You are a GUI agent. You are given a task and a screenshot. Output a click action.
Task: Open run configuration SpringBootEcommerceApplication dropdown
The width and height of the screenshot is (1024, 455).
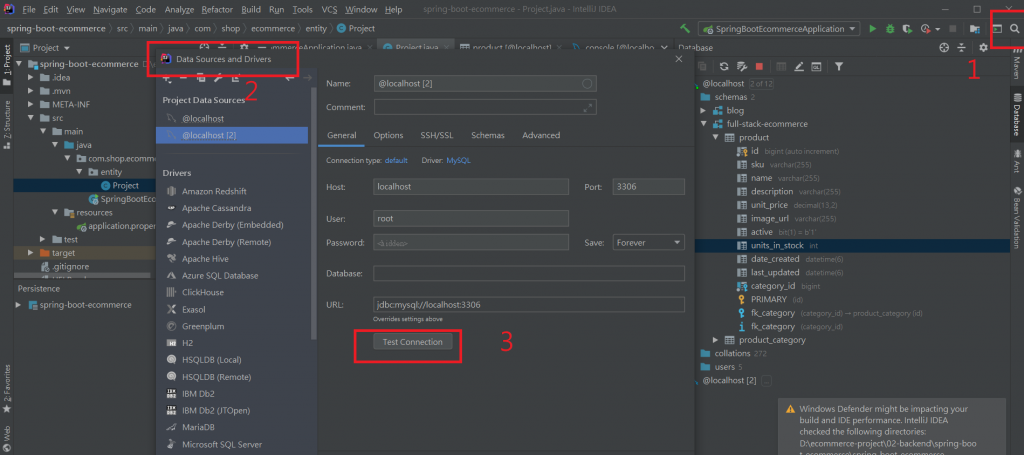tap(780, 29)
